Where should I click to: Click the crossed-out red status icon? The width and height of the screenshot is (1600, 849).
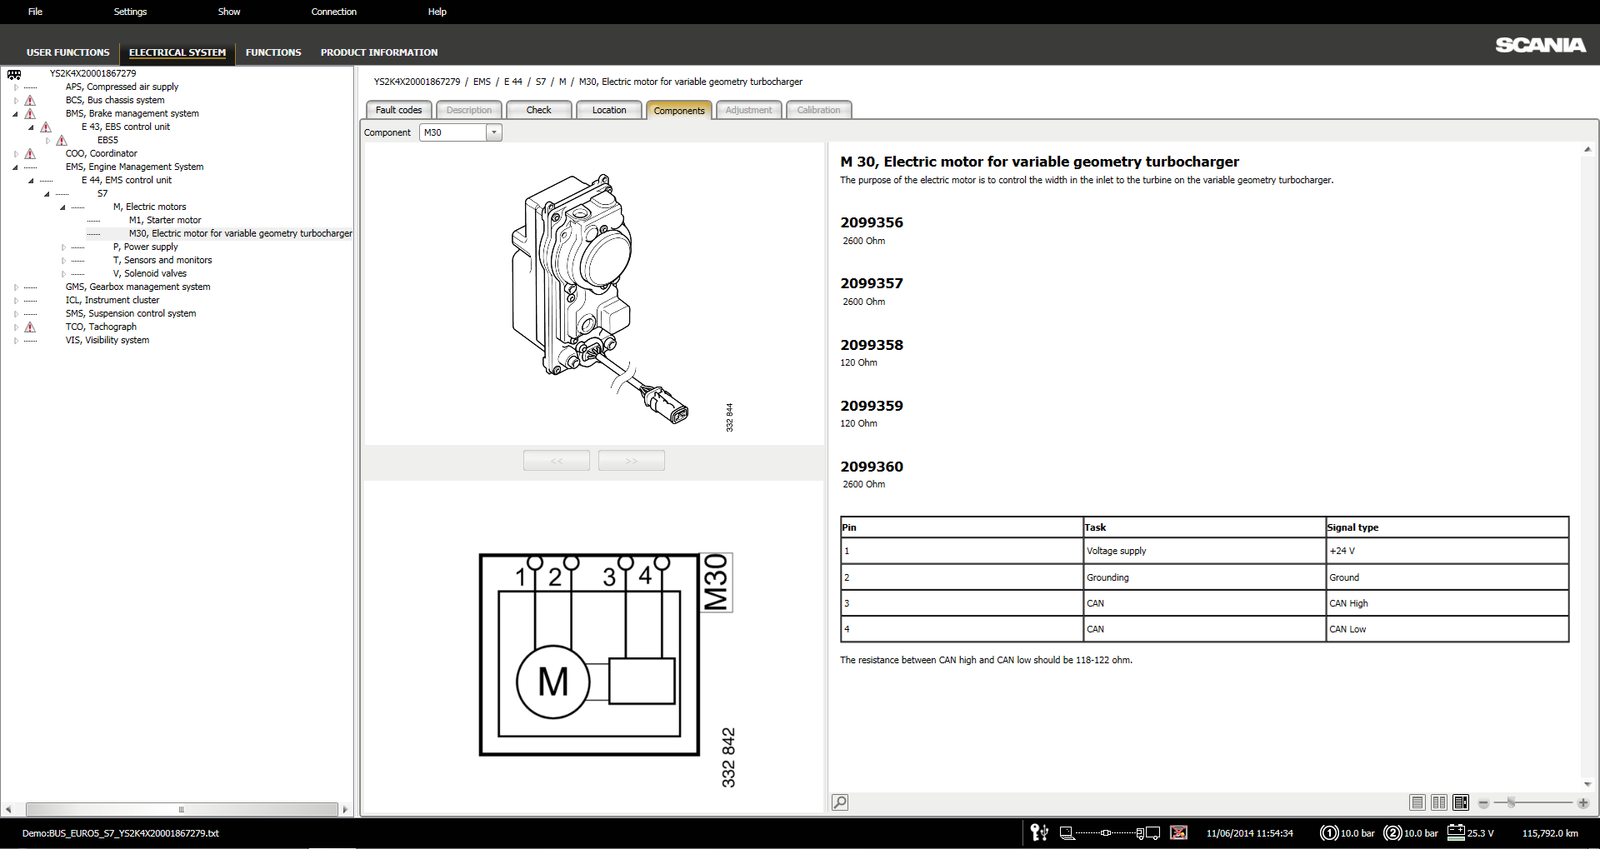point(1179,832)
